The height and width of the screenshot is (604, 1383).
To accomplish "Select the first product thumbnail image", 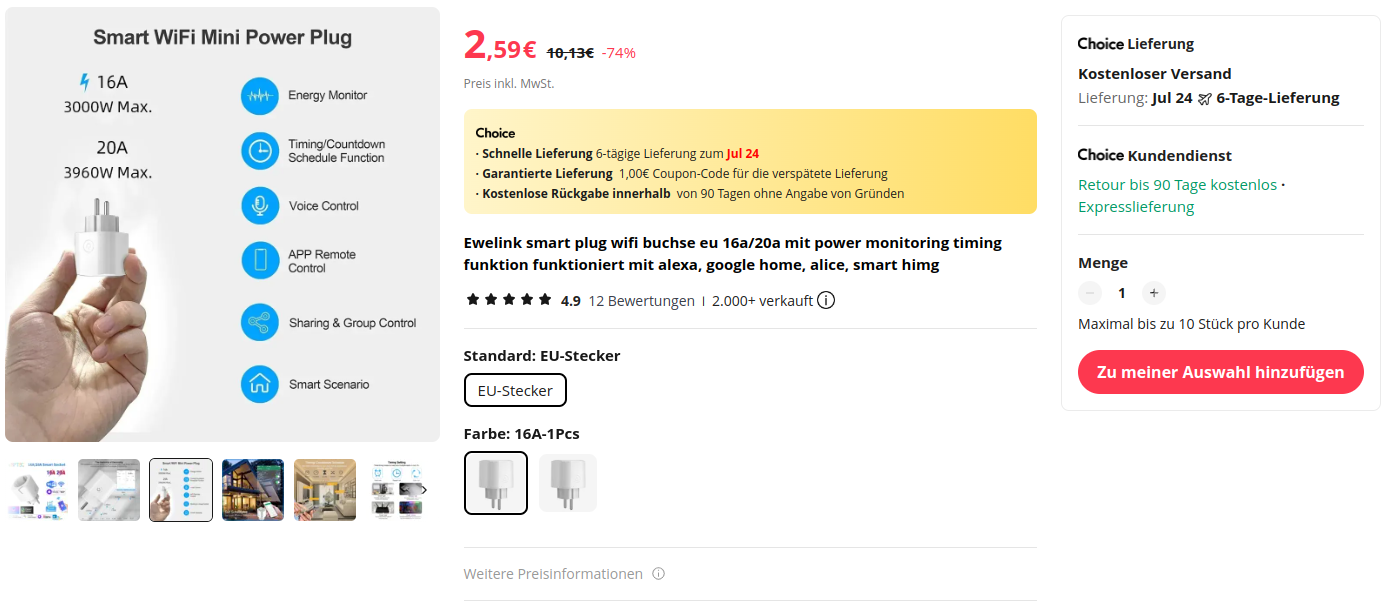I will click(37, 490).
